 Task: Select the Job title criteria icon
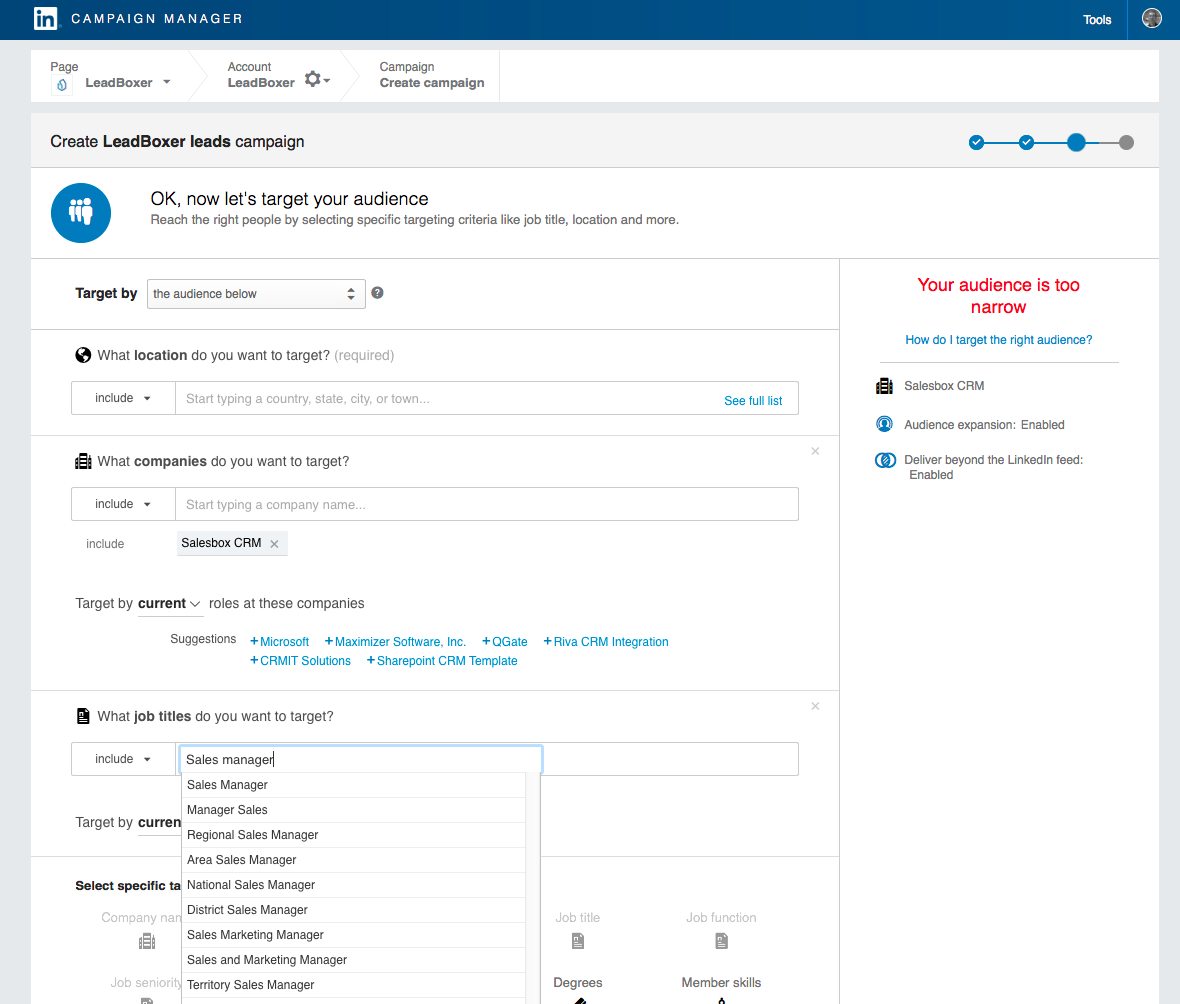click(578, 941)
